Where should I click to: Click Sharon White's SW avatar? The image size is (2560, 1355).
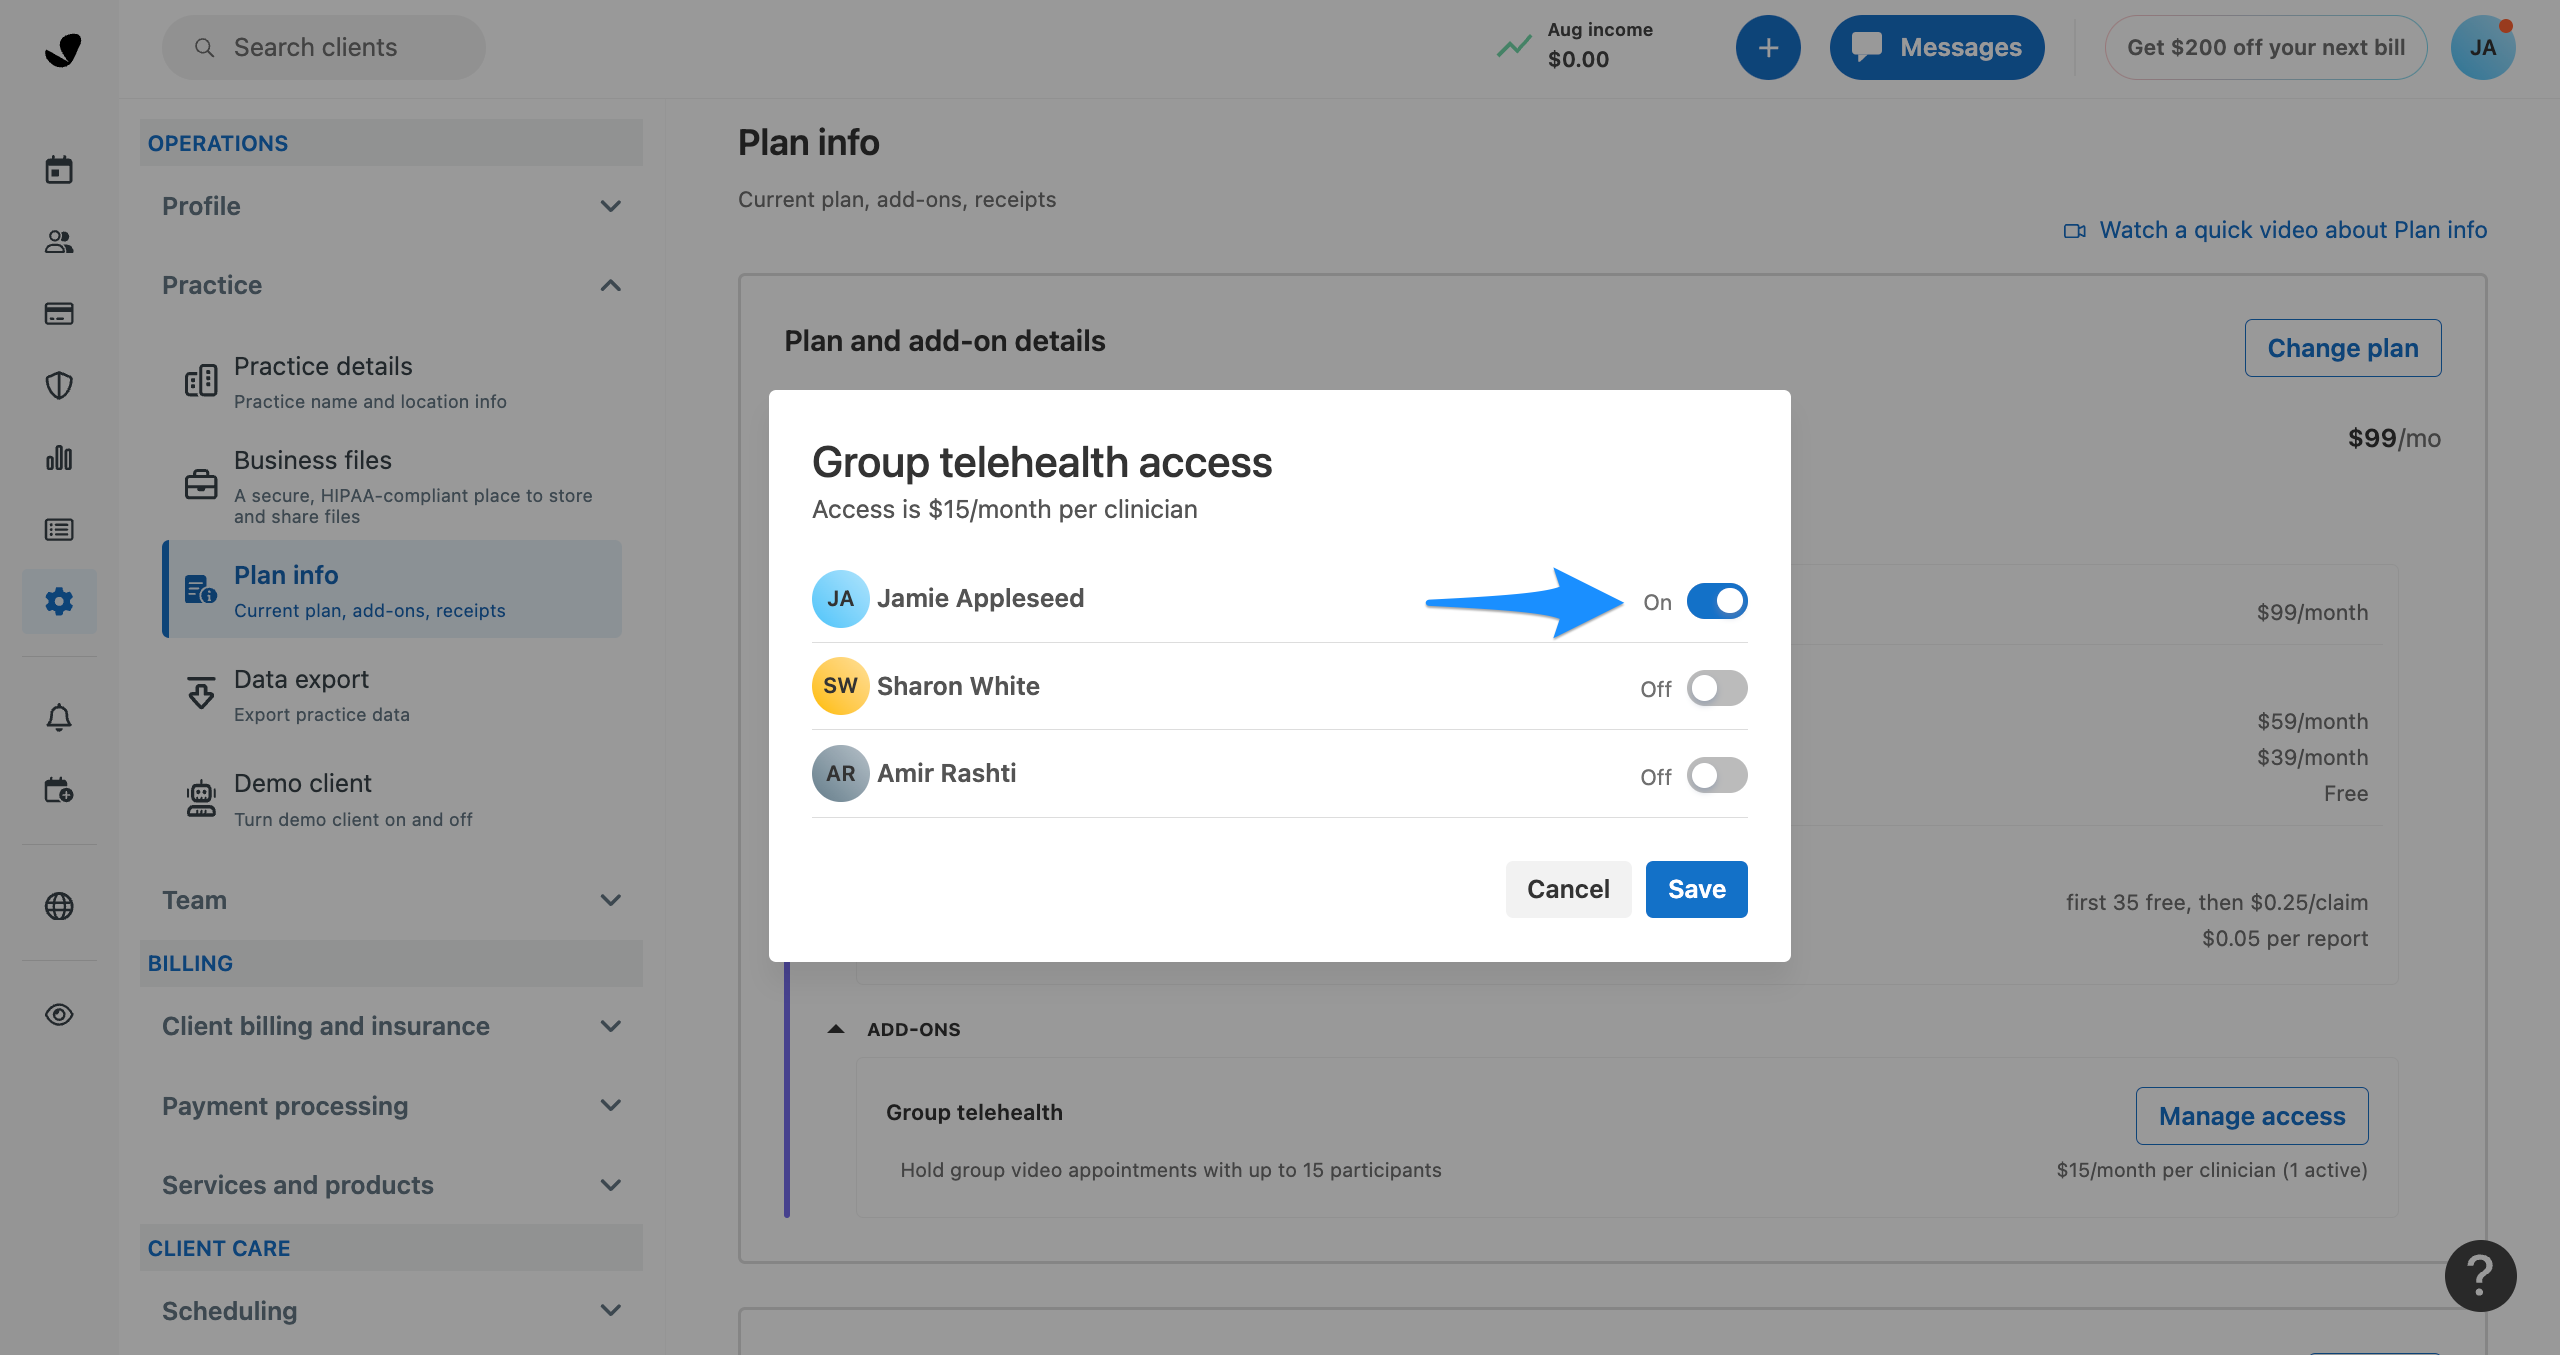840,686
